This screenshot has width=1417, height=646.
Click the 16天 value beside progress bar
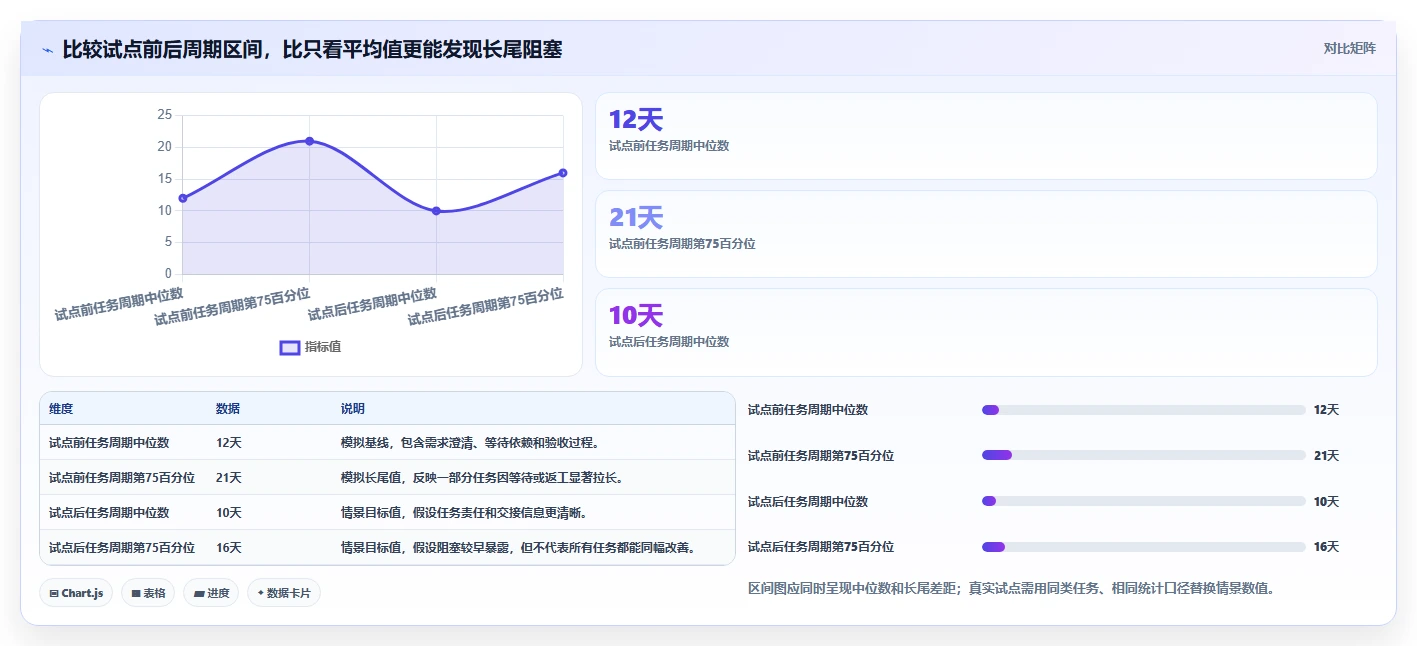[1326, 547]
